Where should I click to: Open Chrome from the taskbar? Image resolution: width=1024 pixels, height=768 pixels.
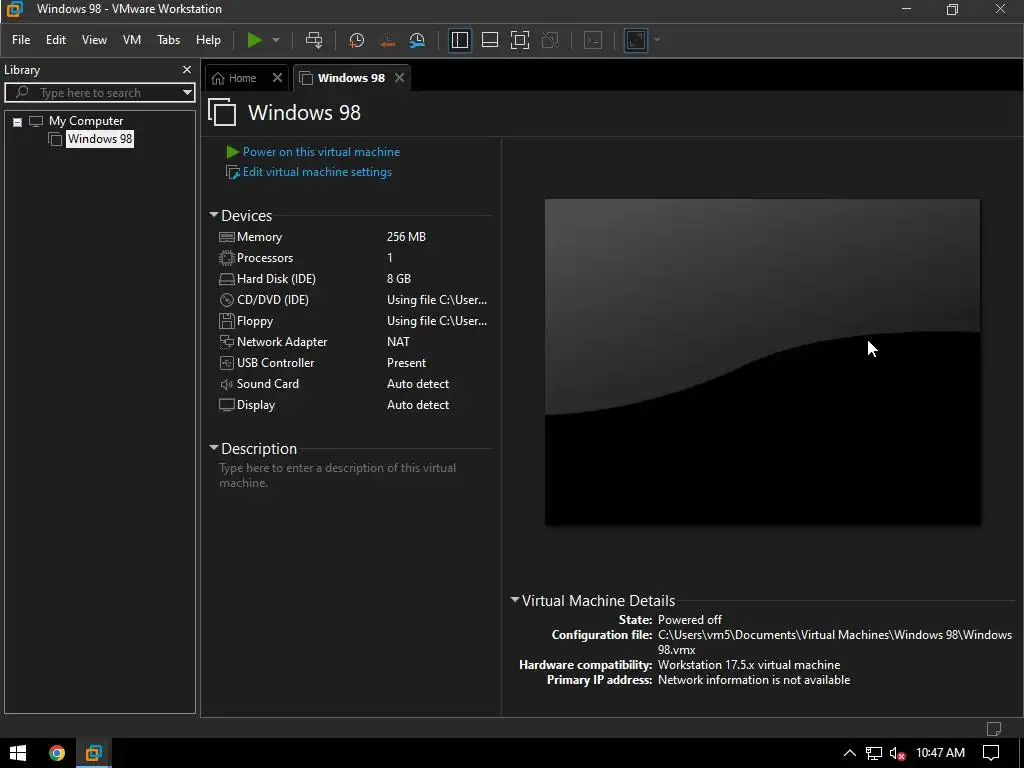[x=57, y=753]
